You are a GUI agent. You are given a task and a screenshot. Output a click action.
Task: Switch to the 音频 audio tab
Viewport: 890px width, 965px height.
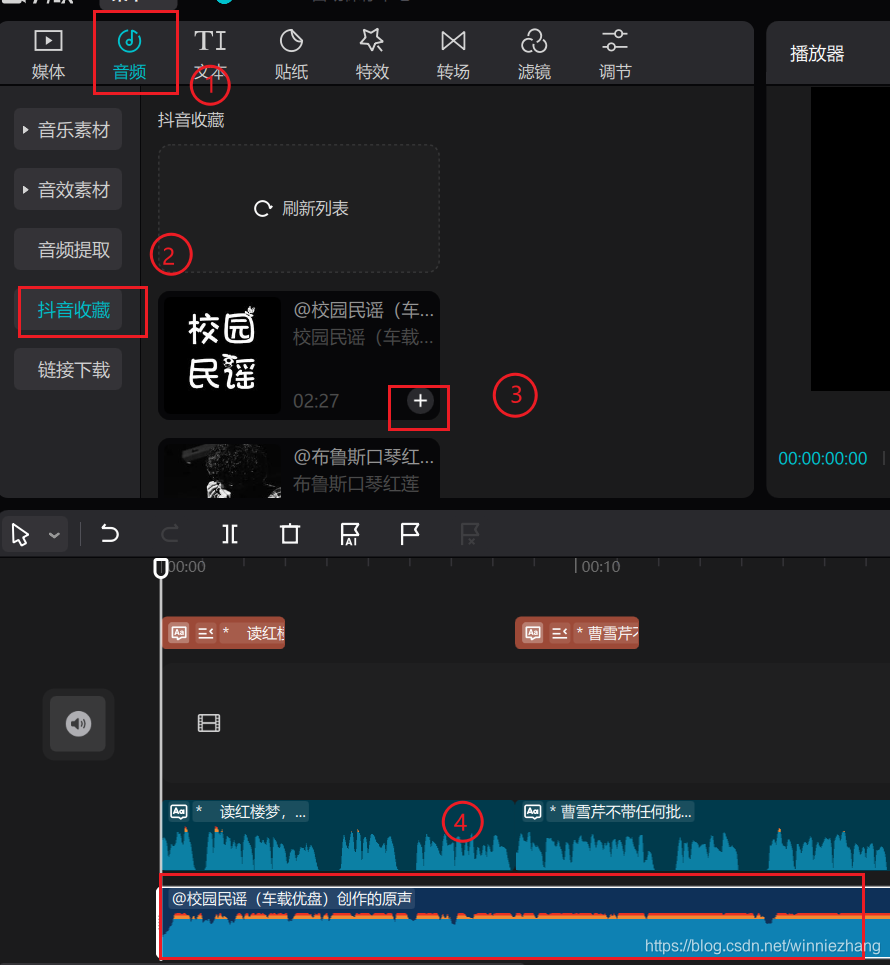tap(129, 55)
